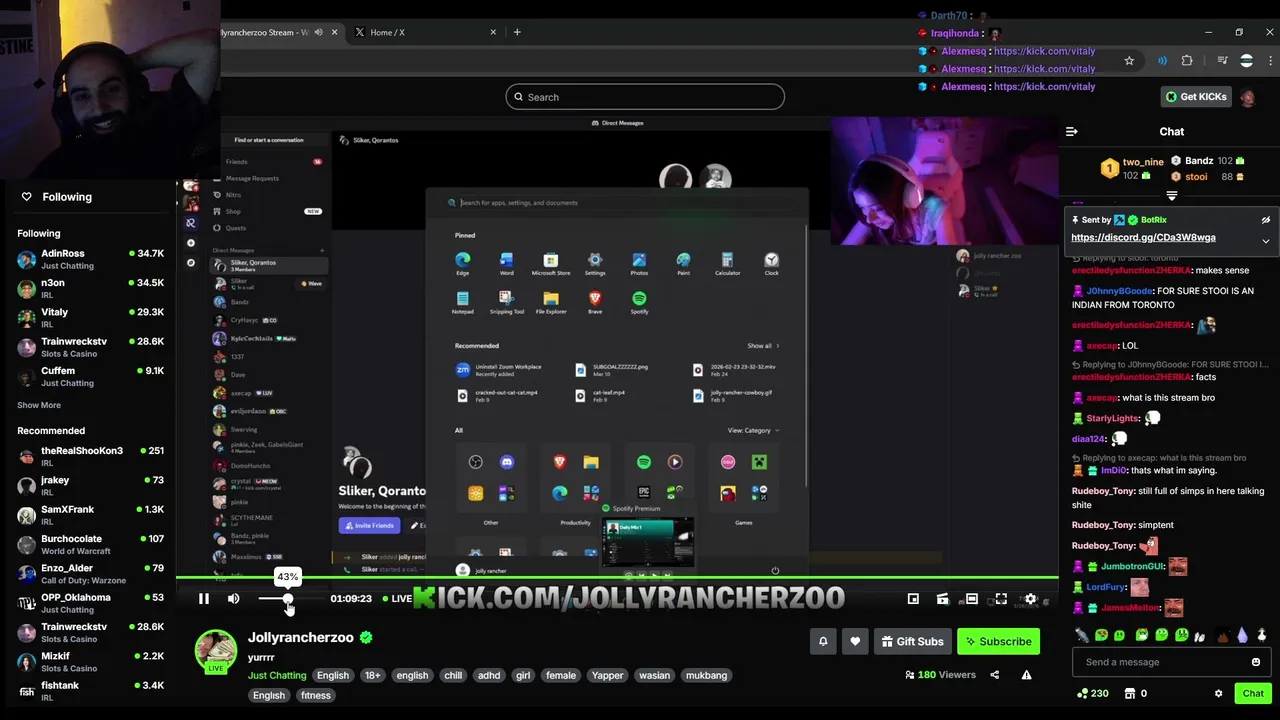This screenshot has width=1280, height=720.
Task: Pause the live stream playback
Action: 203,599
